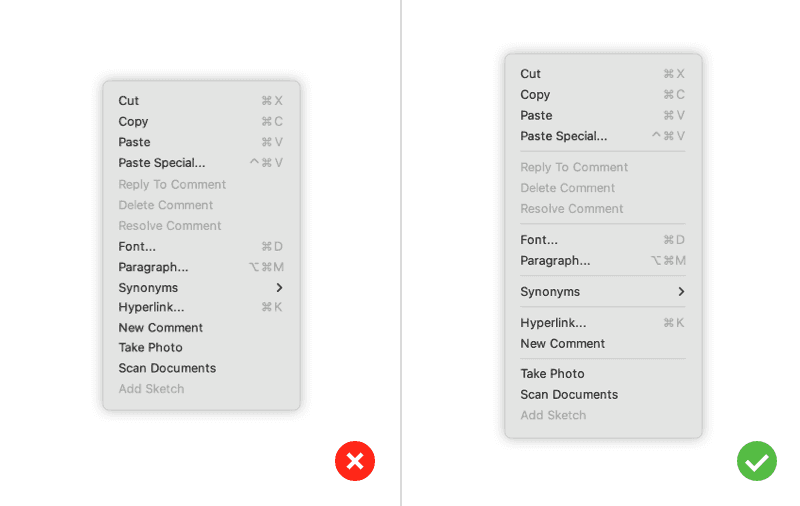Viewport: 800px width, 506px height.
Task: Select Paste Special in the right menu
Action: tap(563, 136)
